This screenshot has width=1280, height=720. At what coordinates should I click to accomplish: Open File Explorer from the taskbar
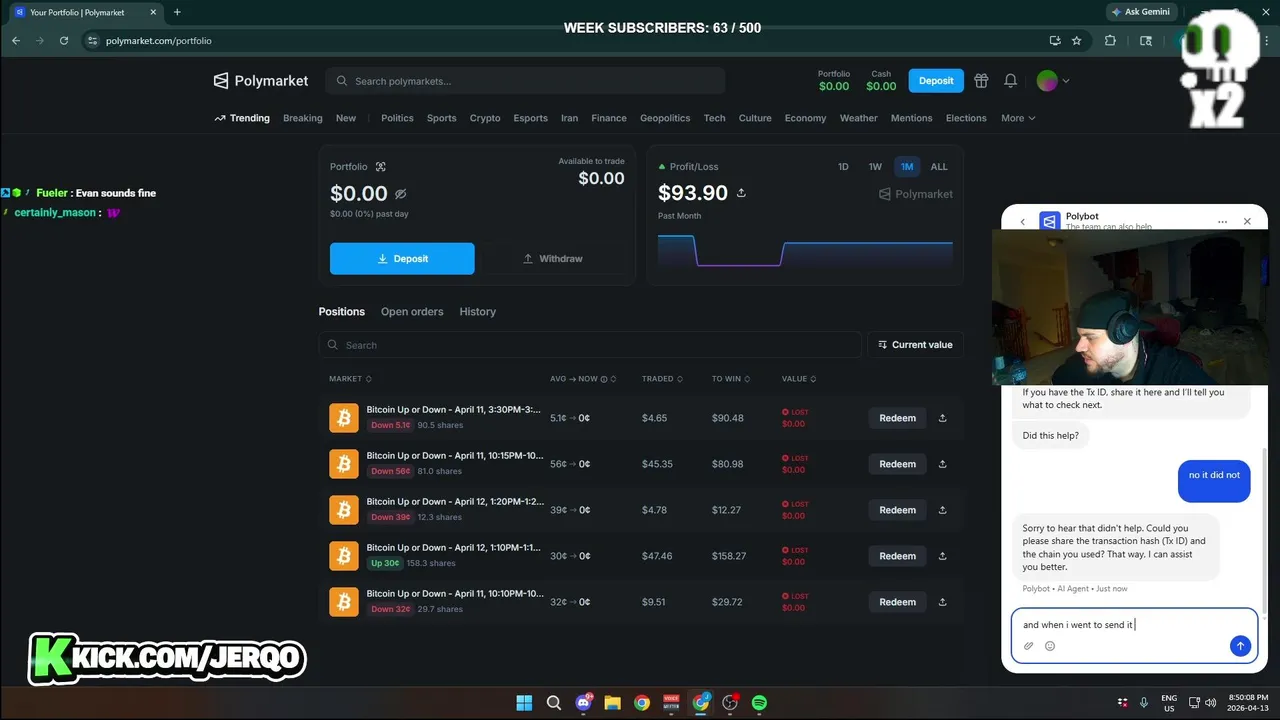coord(612,703)
